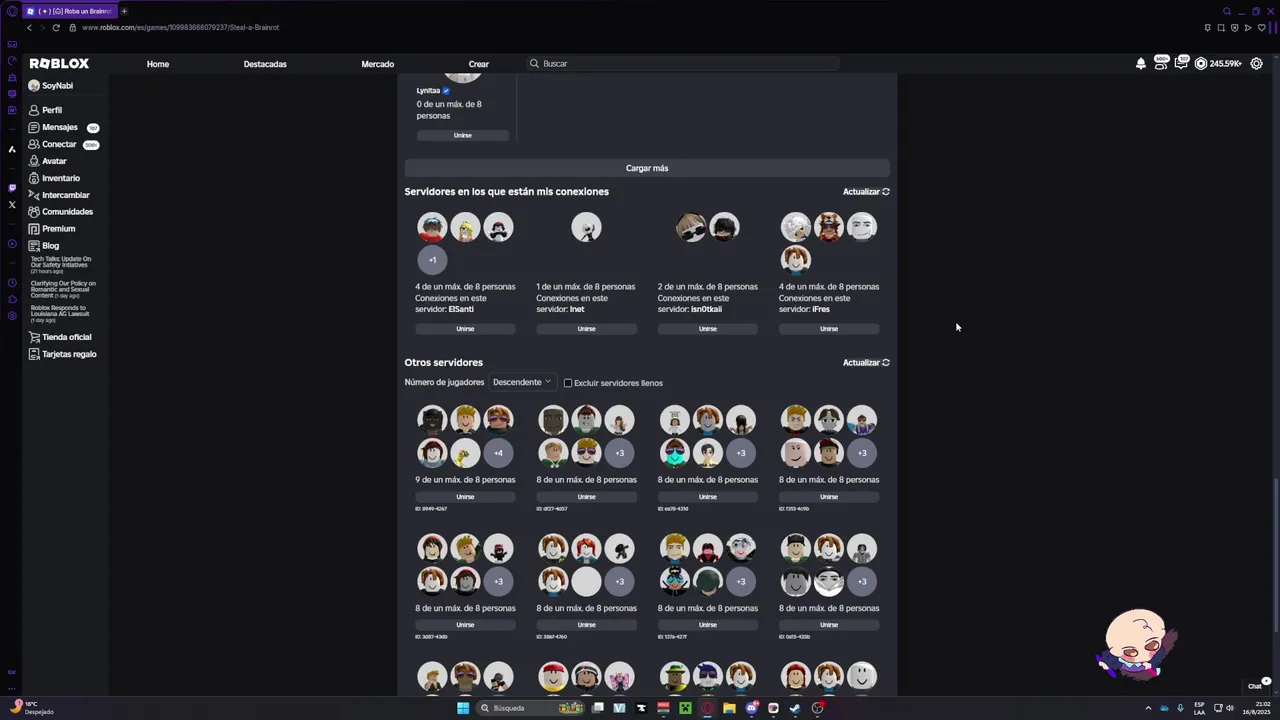1280x720 pixels.
Task: Click the Buscar search field
Action: click(x=684, y=64)
